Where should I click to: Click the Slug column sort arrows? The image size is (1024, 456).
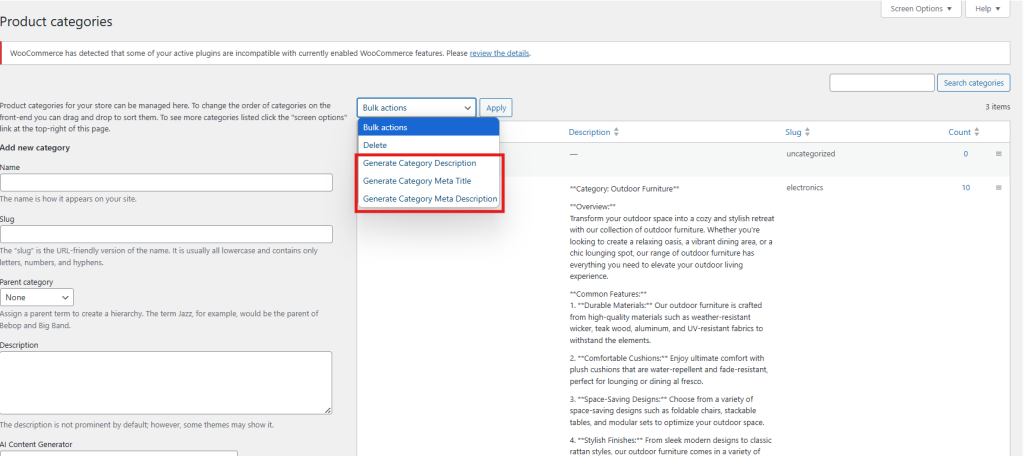coord(807,132)
